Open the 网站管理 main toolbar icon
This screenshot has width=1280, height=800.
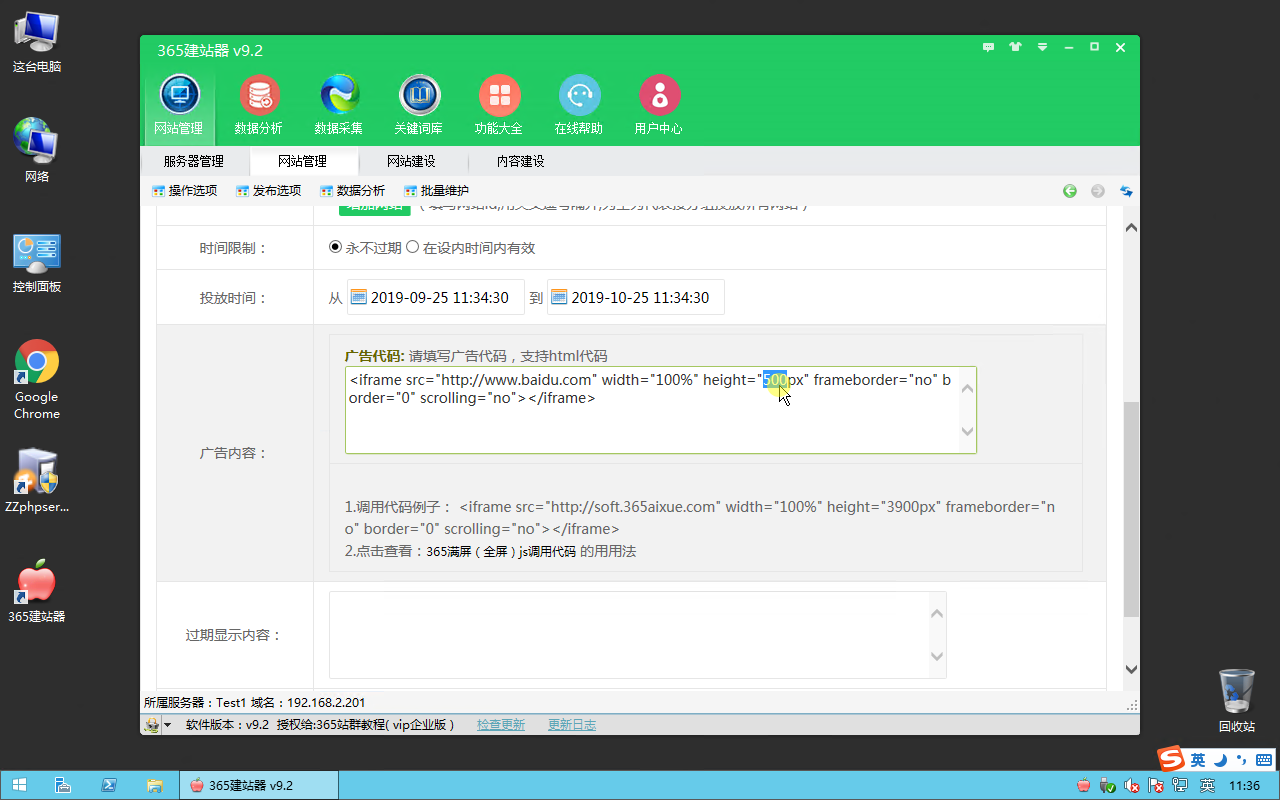point(179,104)
